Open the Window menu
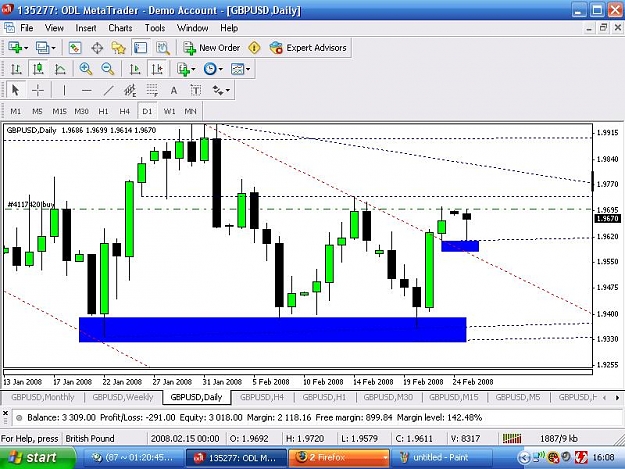Screen dimensions: 625x469 tap(193, 28)
